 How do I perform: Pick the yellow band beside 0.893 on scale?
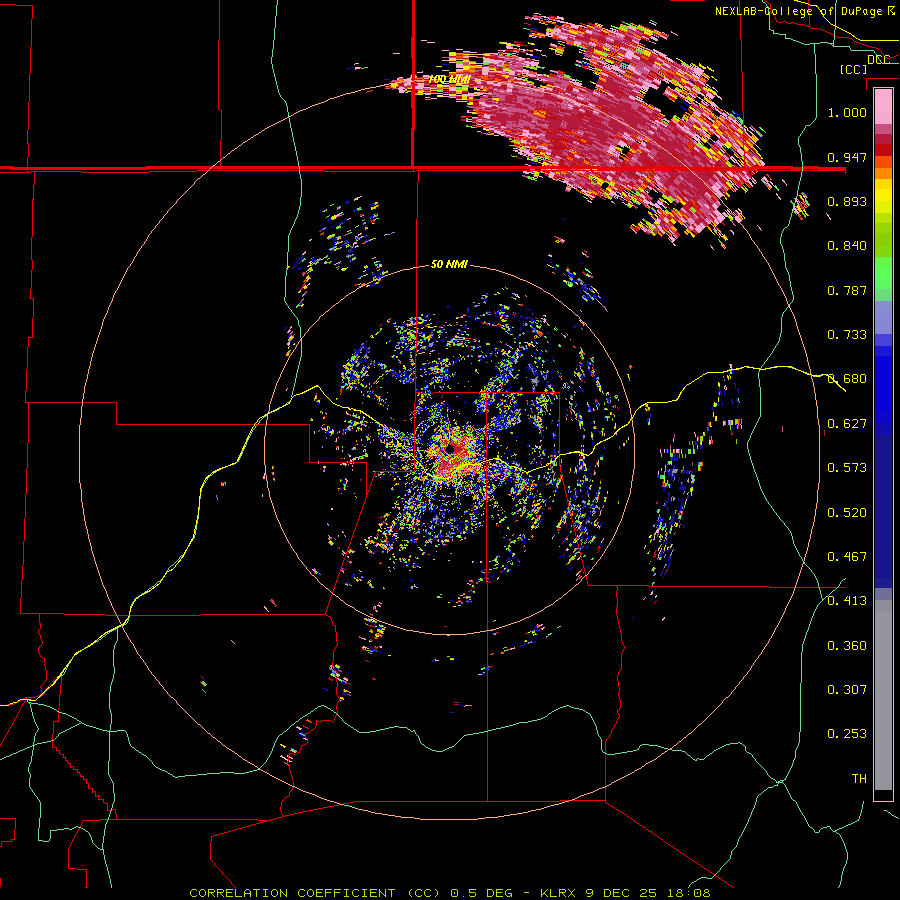883,201
